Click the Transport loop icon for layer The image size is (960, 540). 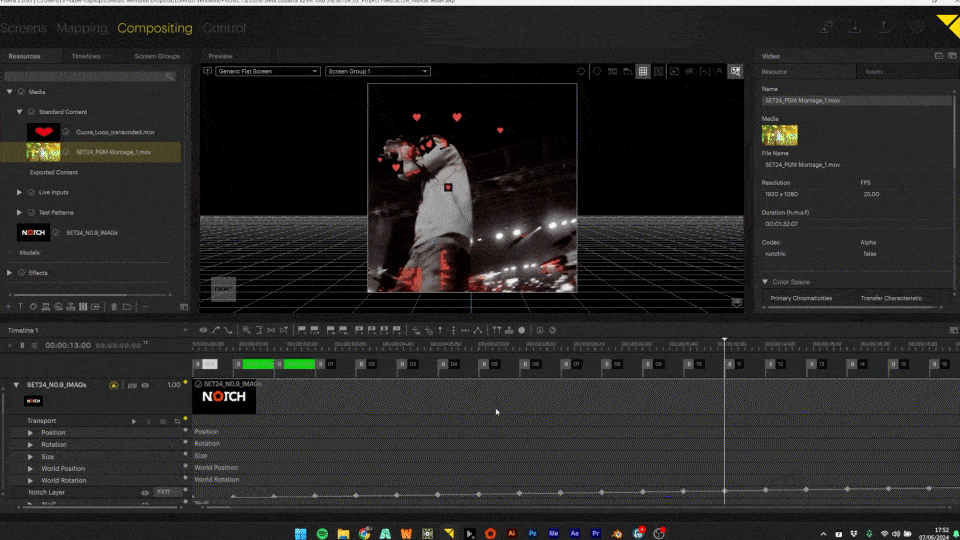click(x=177, y=421)
